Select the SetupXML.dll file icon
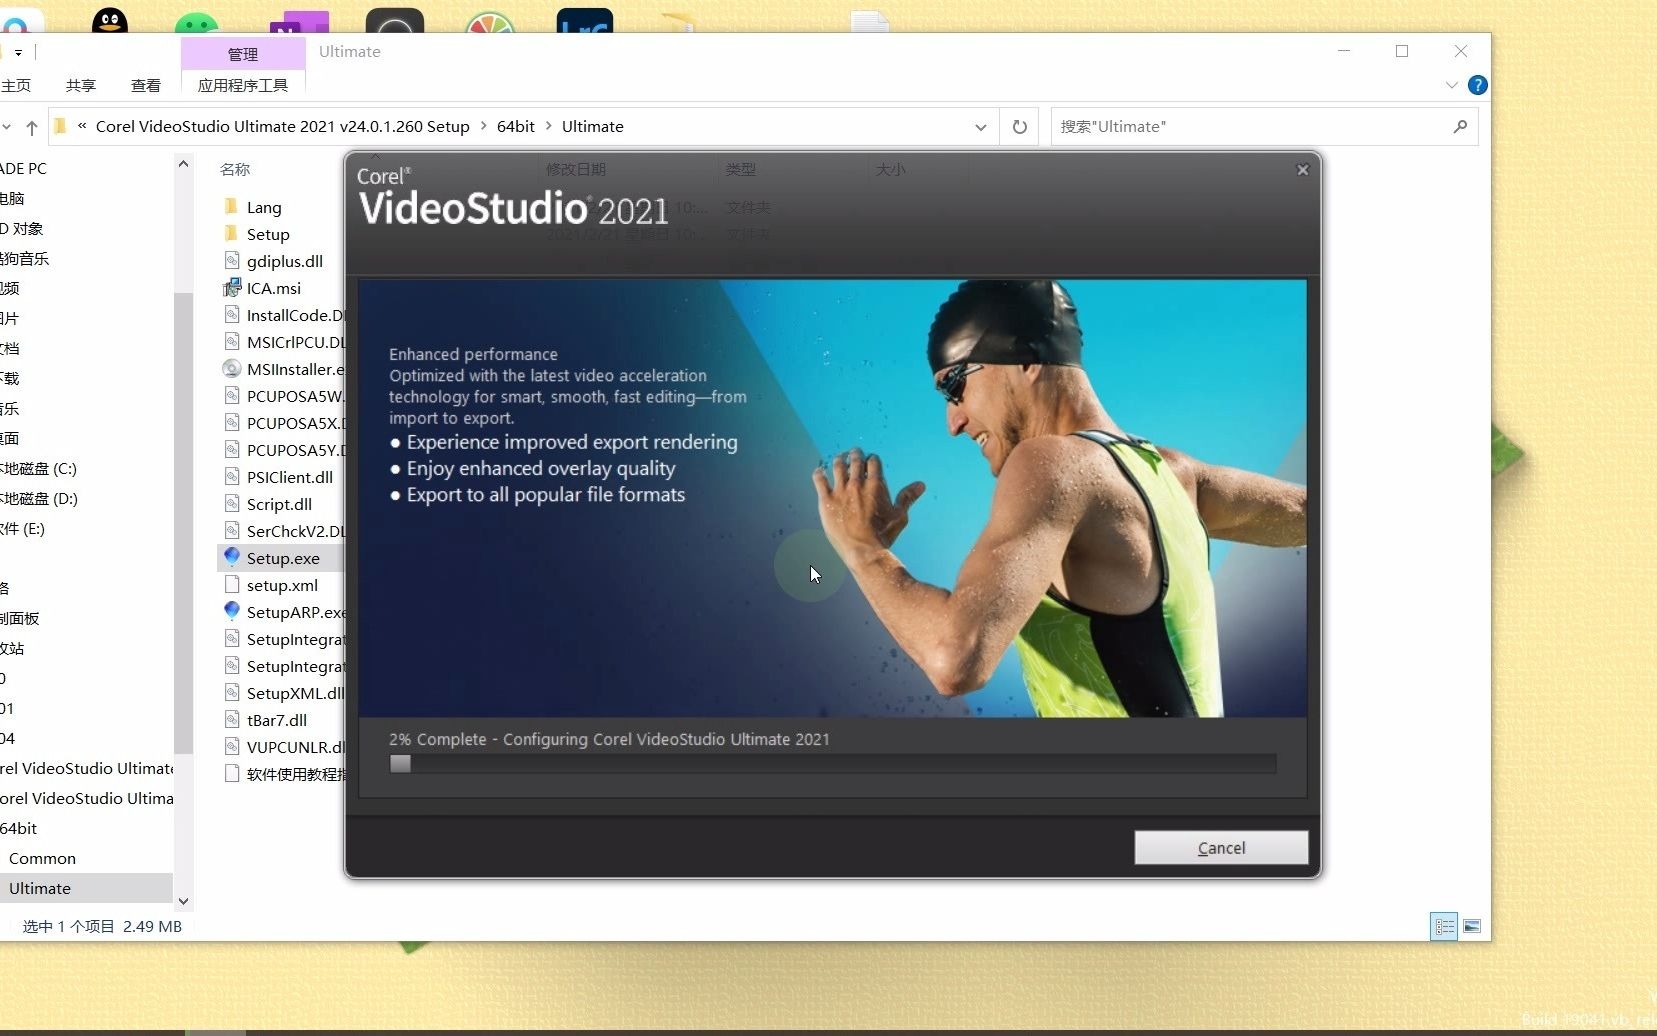 232,693
